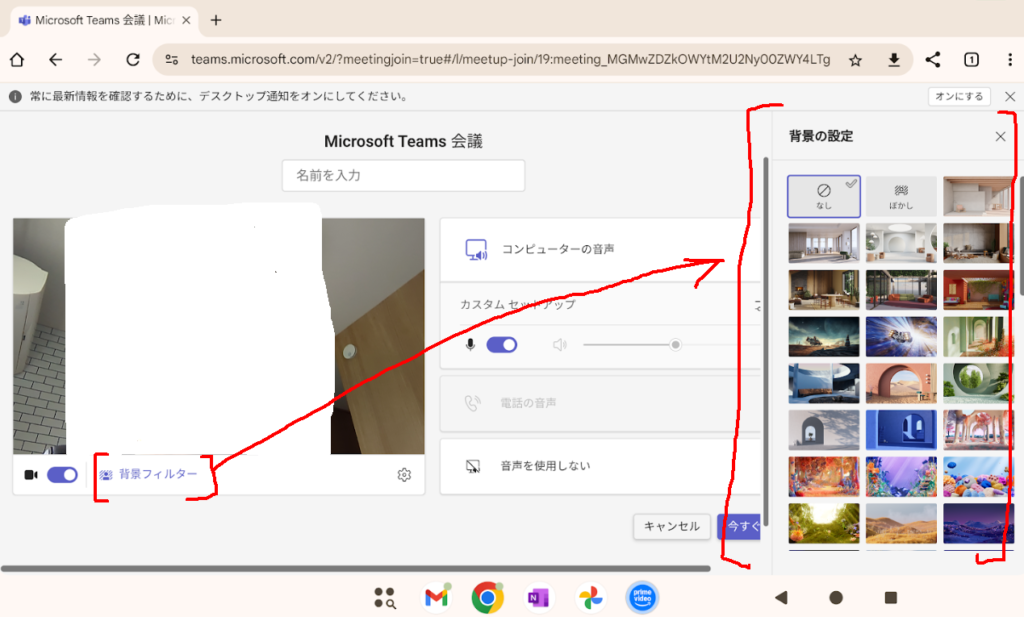Select the Microsoft Teams 会議 browser tab
This screenshot has height=617, width=1024.
coord(103,20)
